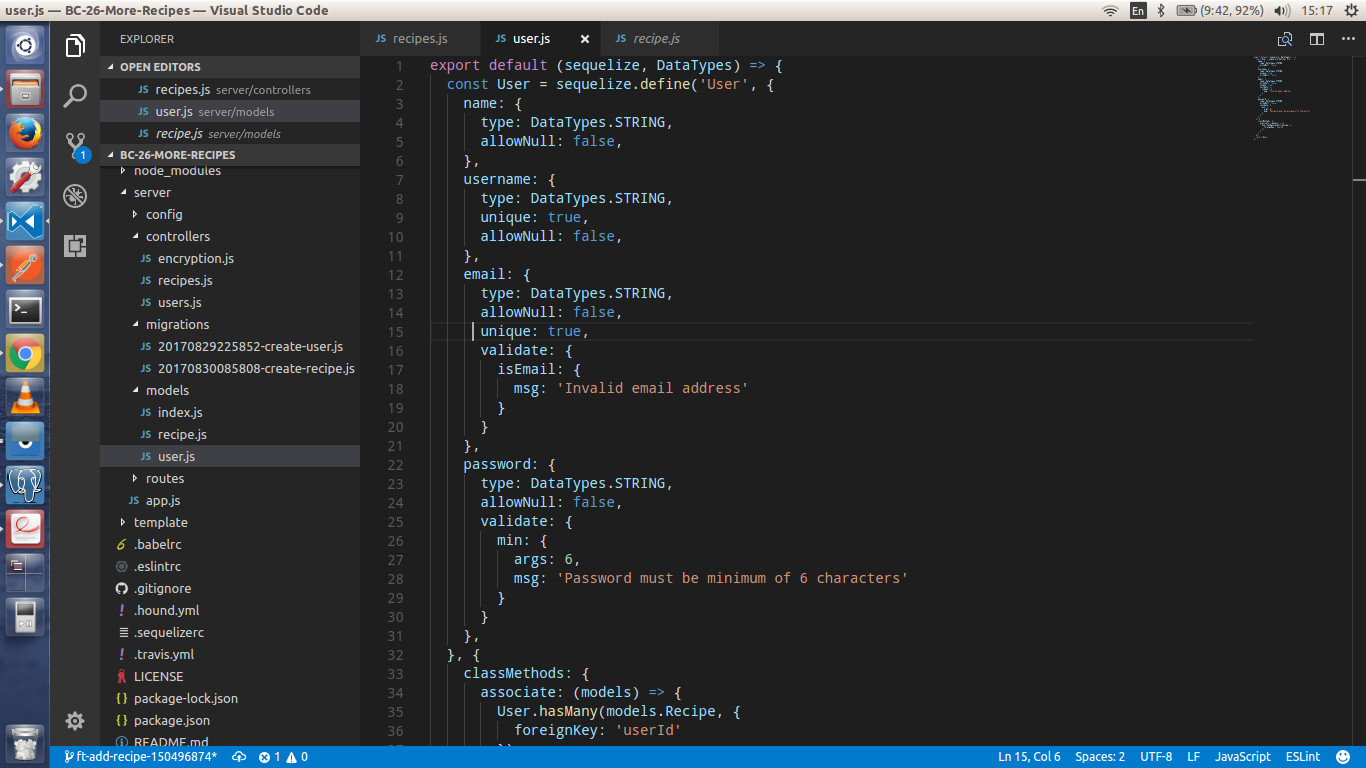This screenshot has width=1366, height=768.
Task: Click the synchronize changes cloud icon
Action: 239,757
